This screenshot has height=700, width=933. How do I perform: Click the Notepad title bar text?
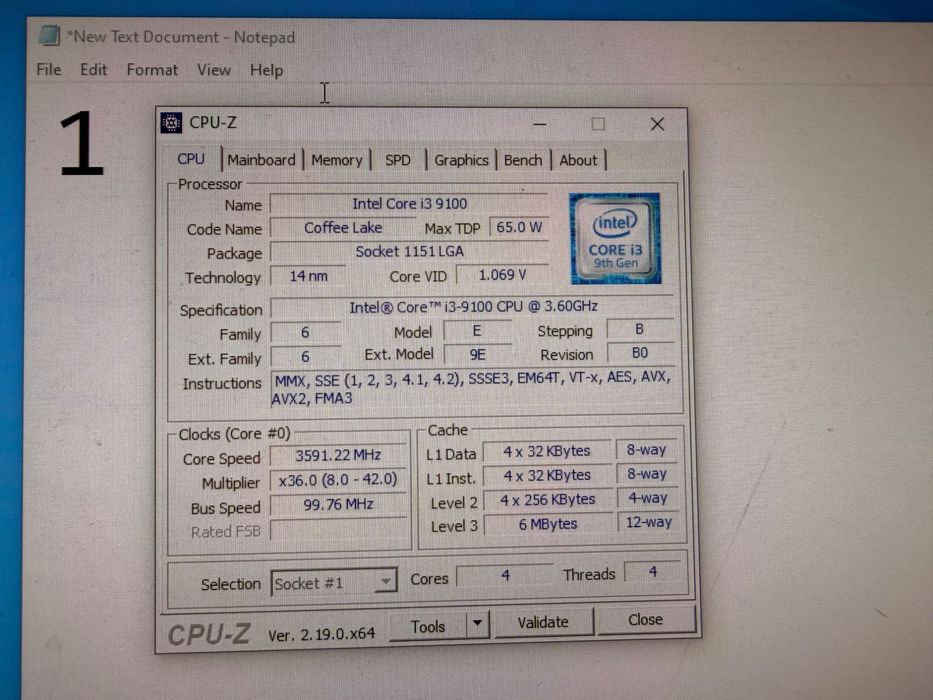181,37
